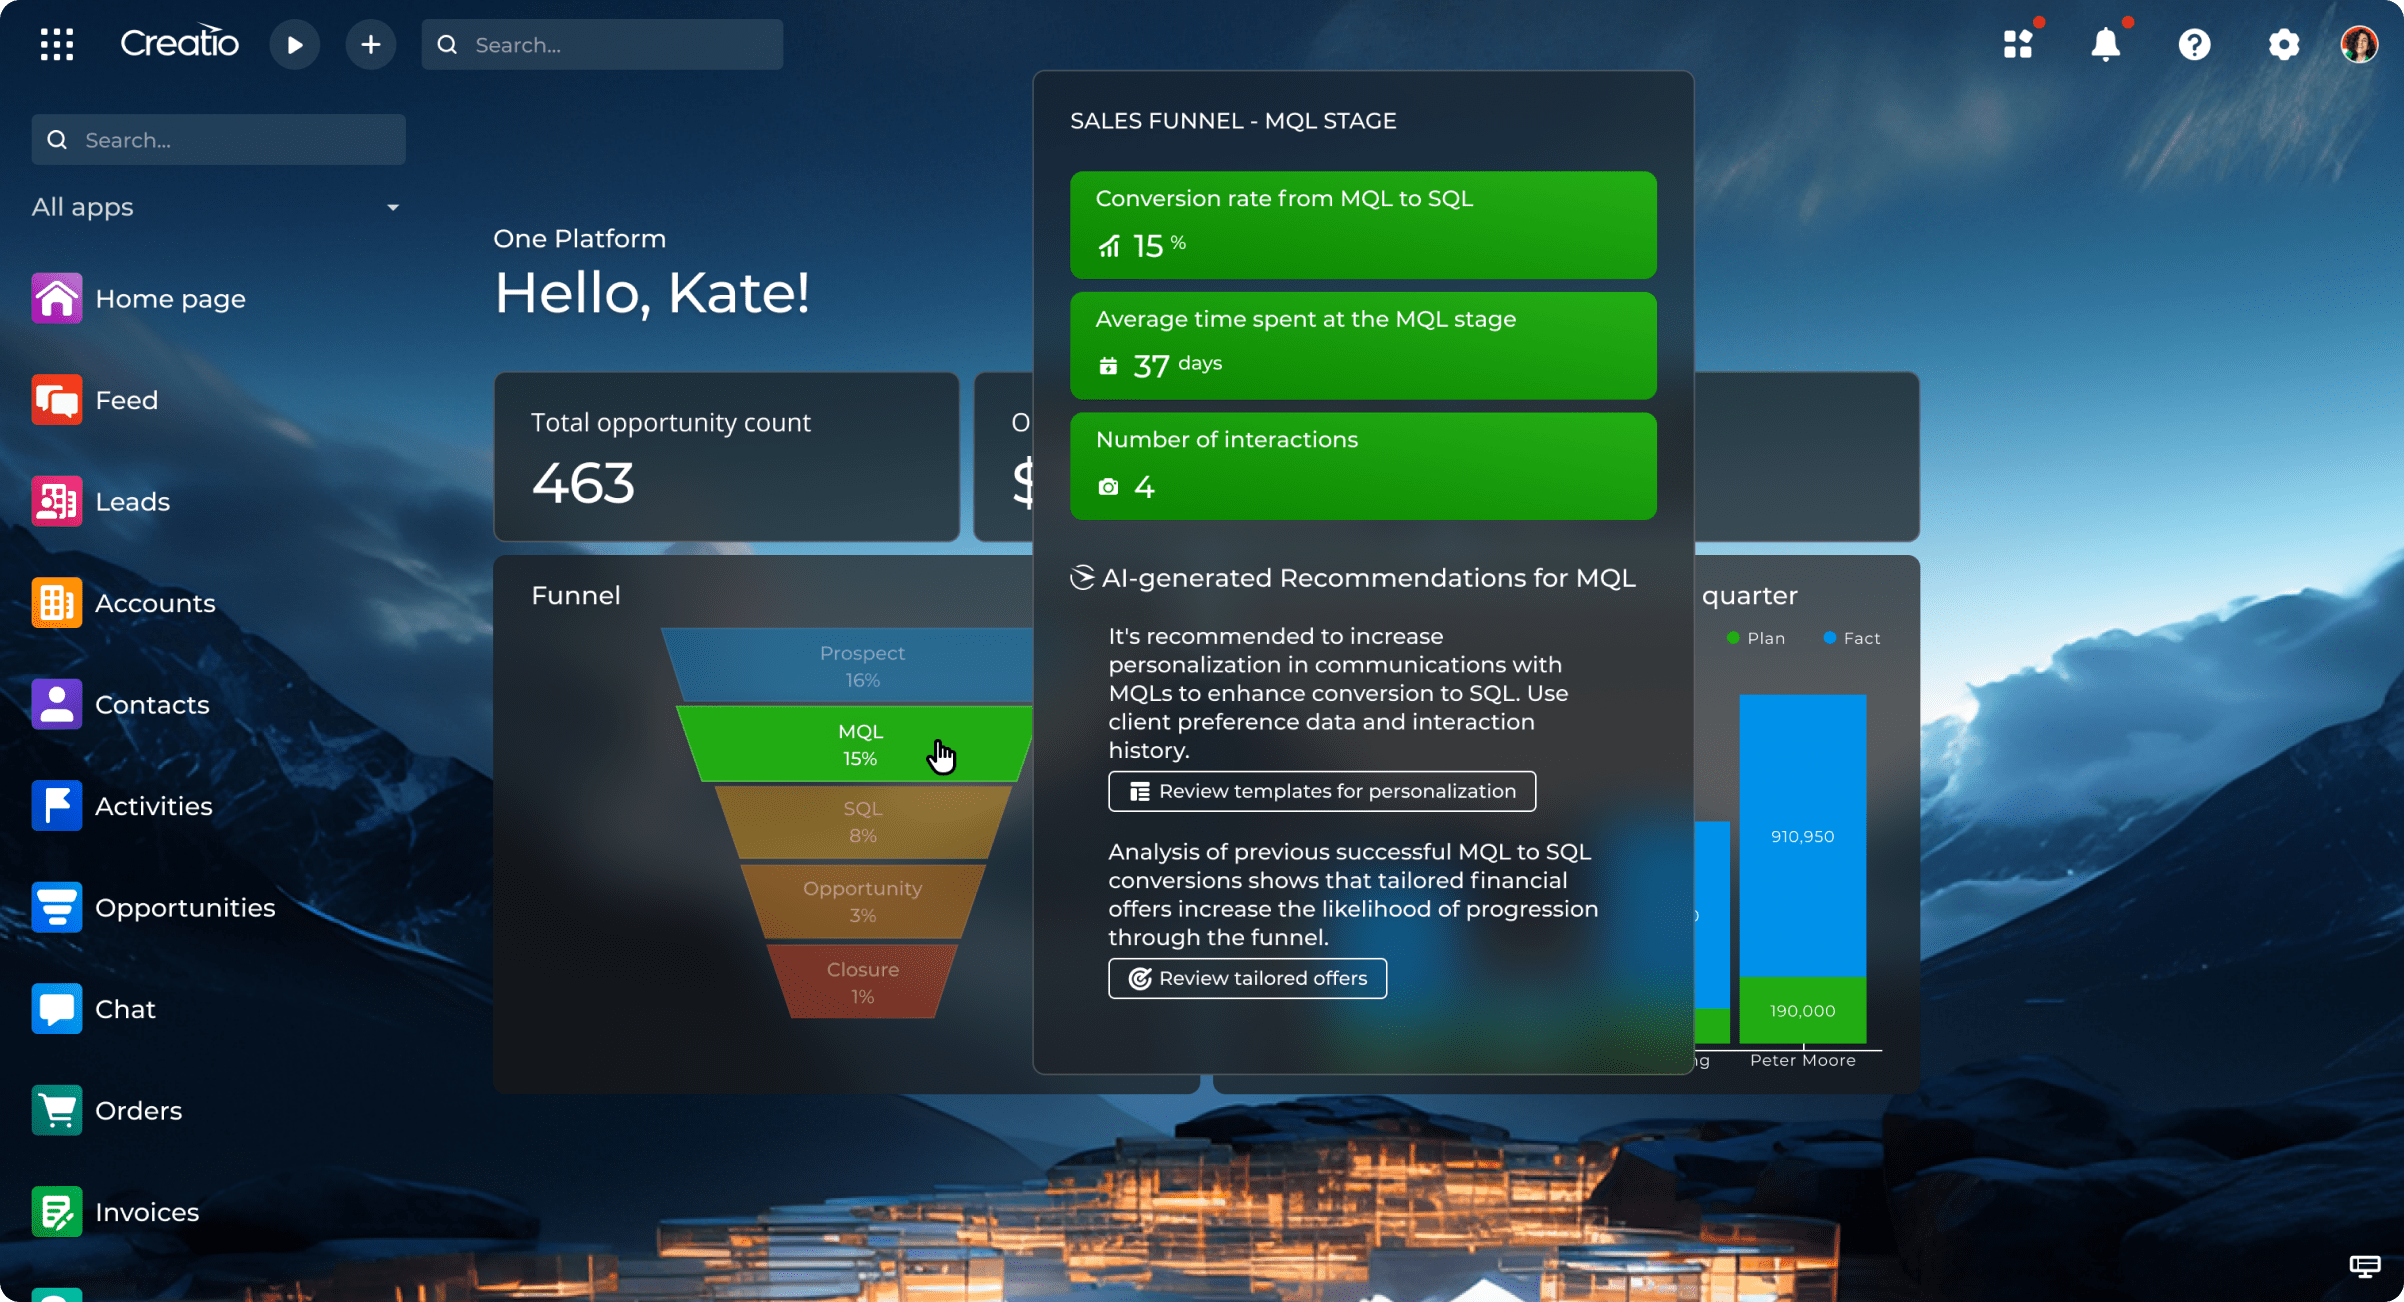Expand All apps dropdown in sidebar

coord(394,207)
